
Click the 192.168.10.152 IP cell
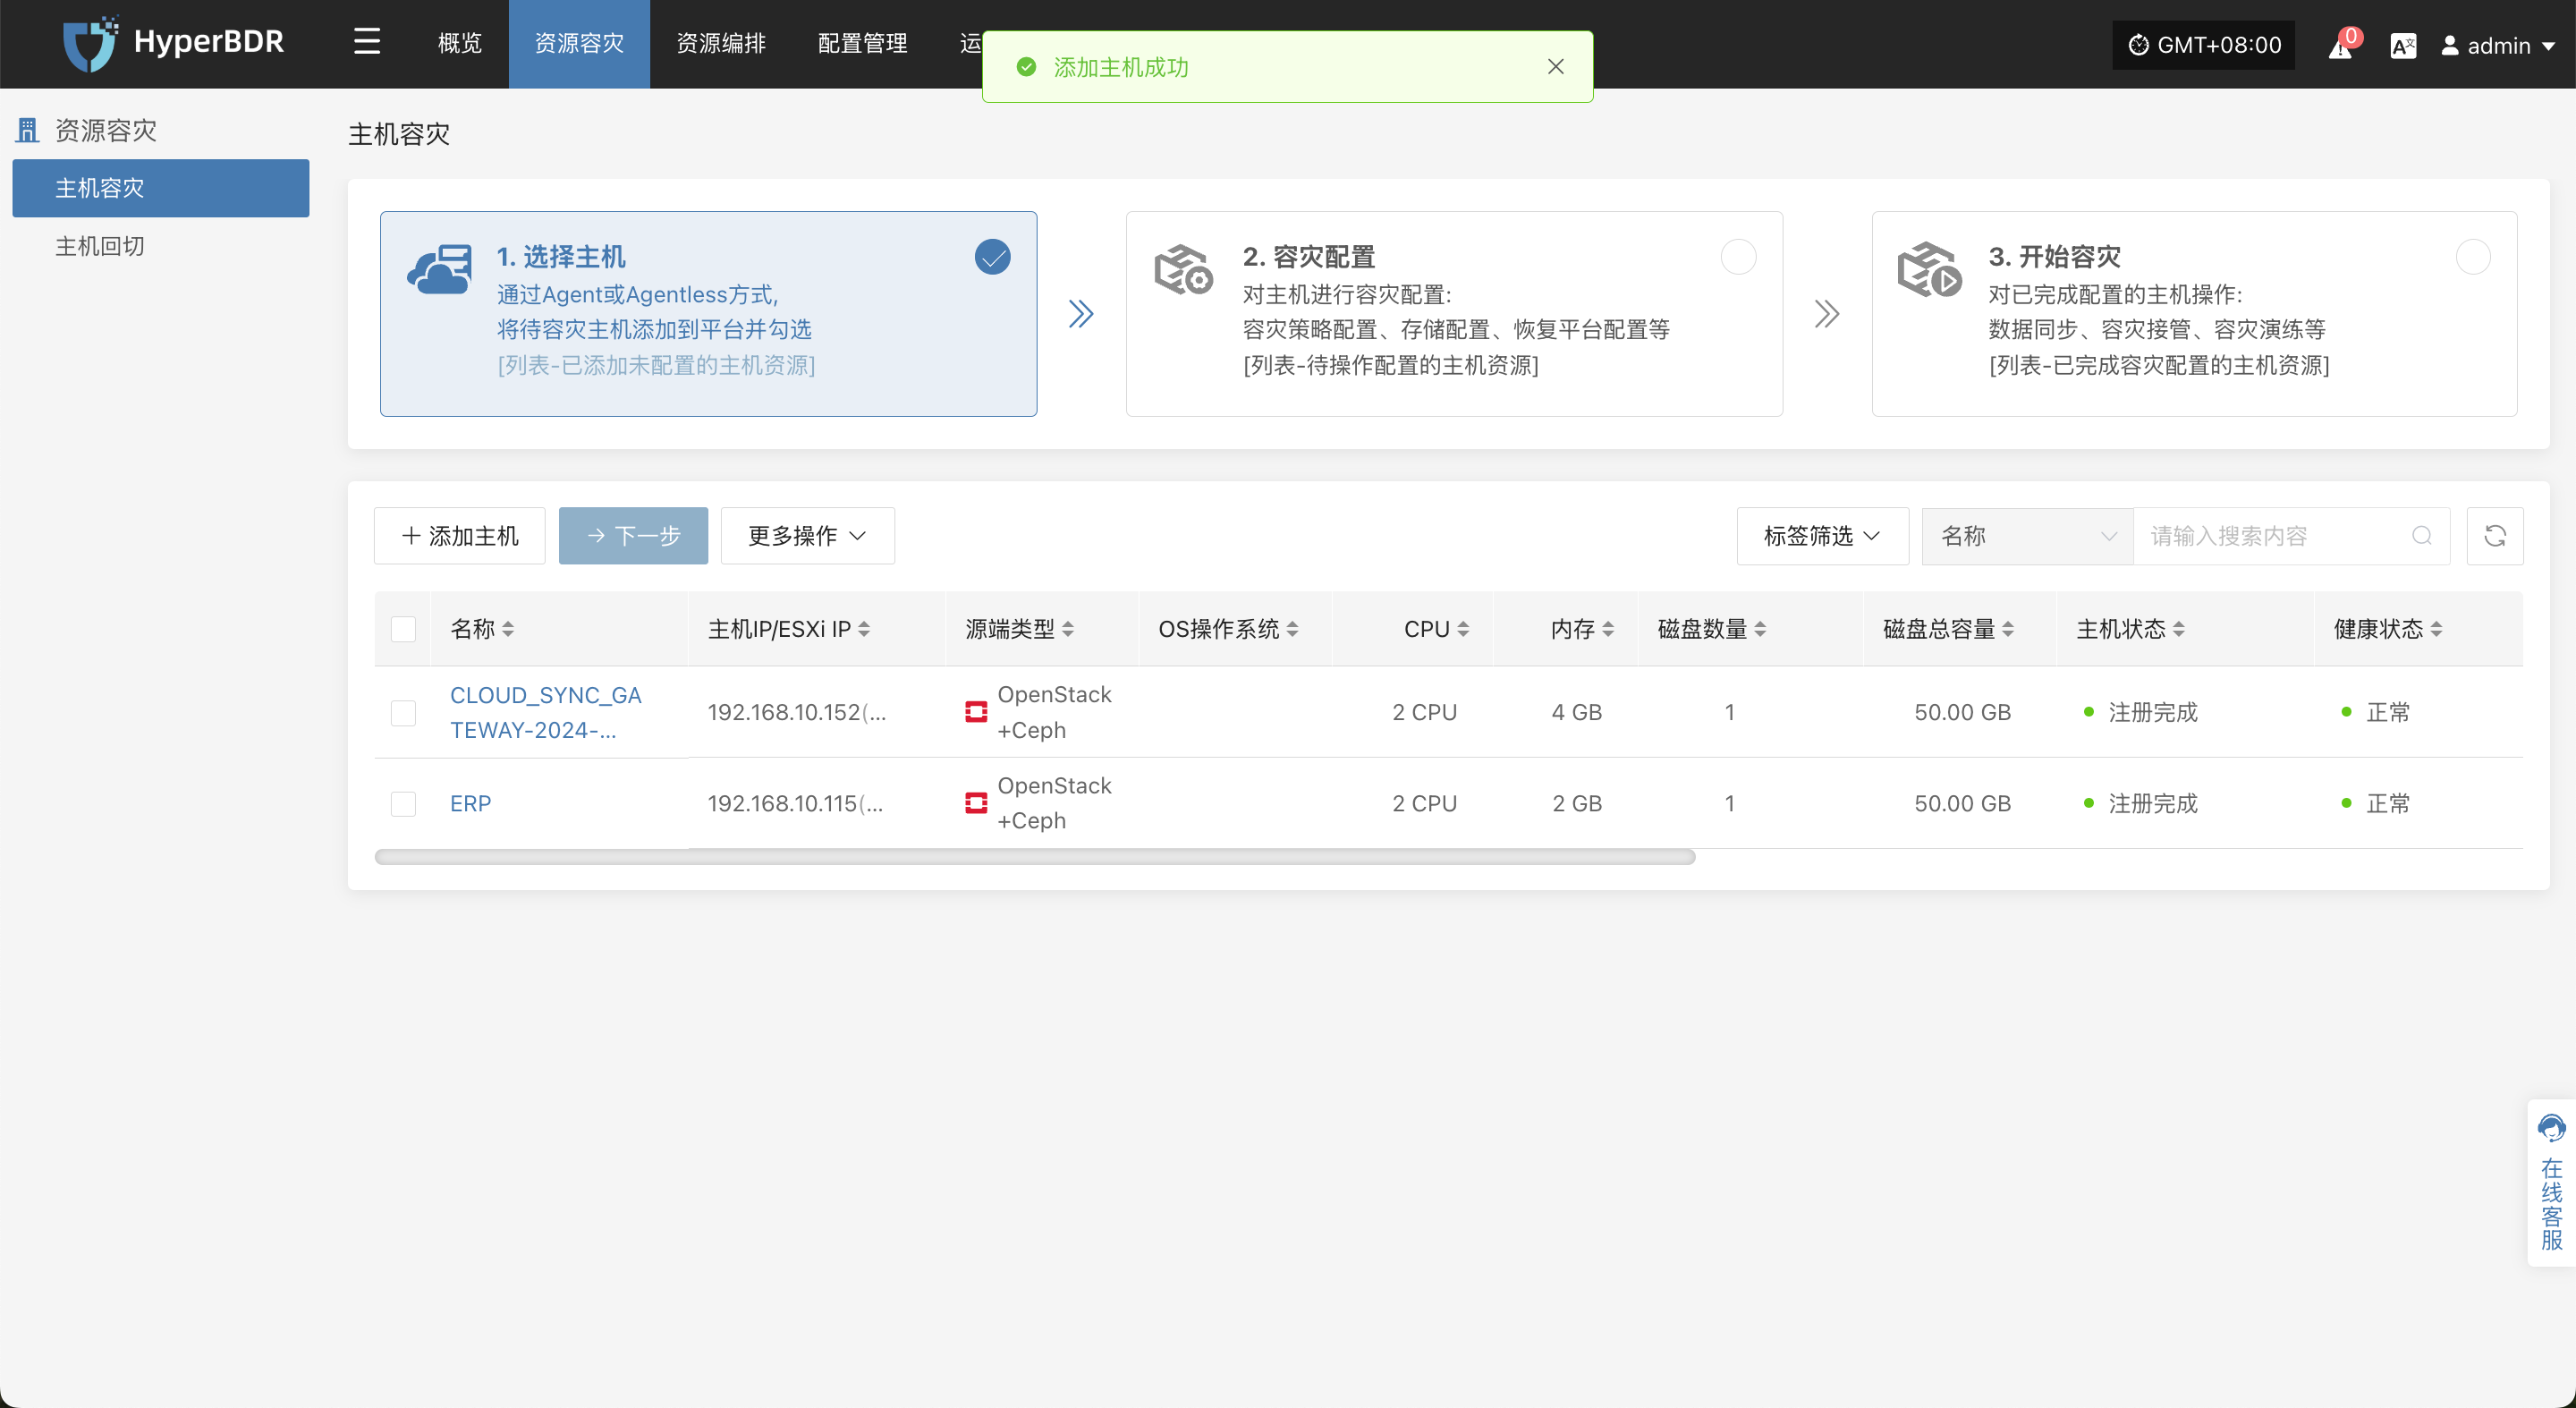pos(797,712)
